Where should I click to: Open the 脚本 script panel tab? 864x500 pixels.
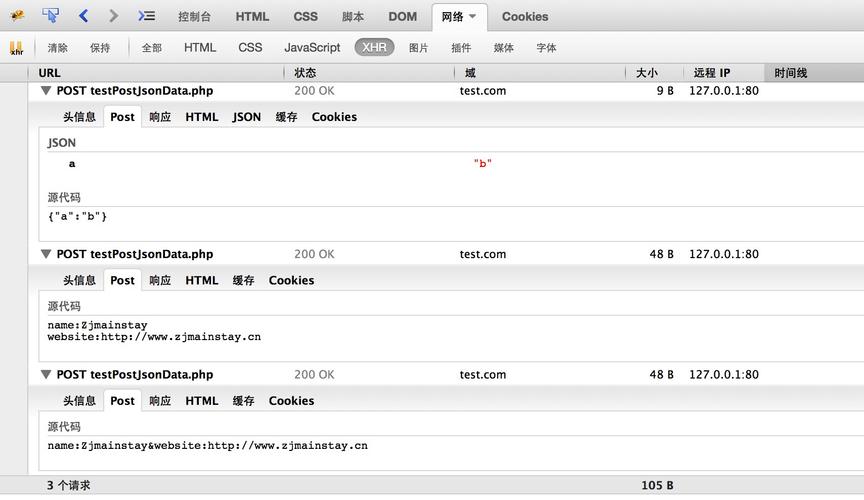pos(353,17)
